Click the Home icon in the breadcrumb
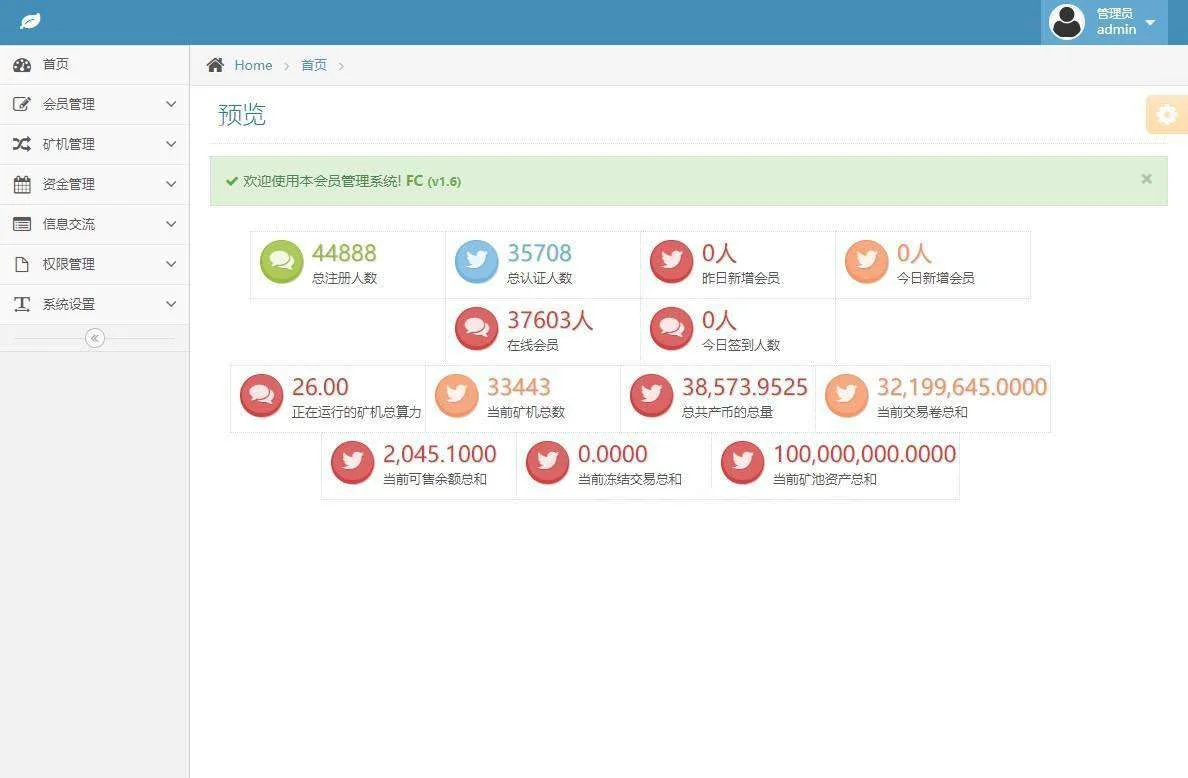This screenshot has height=778, width=1188. tap(215, 64)
